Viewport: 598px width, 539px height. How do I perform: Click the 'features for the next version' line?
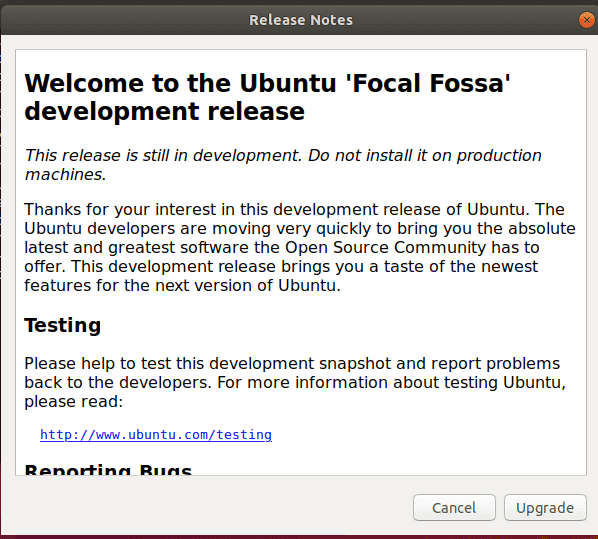182,285
